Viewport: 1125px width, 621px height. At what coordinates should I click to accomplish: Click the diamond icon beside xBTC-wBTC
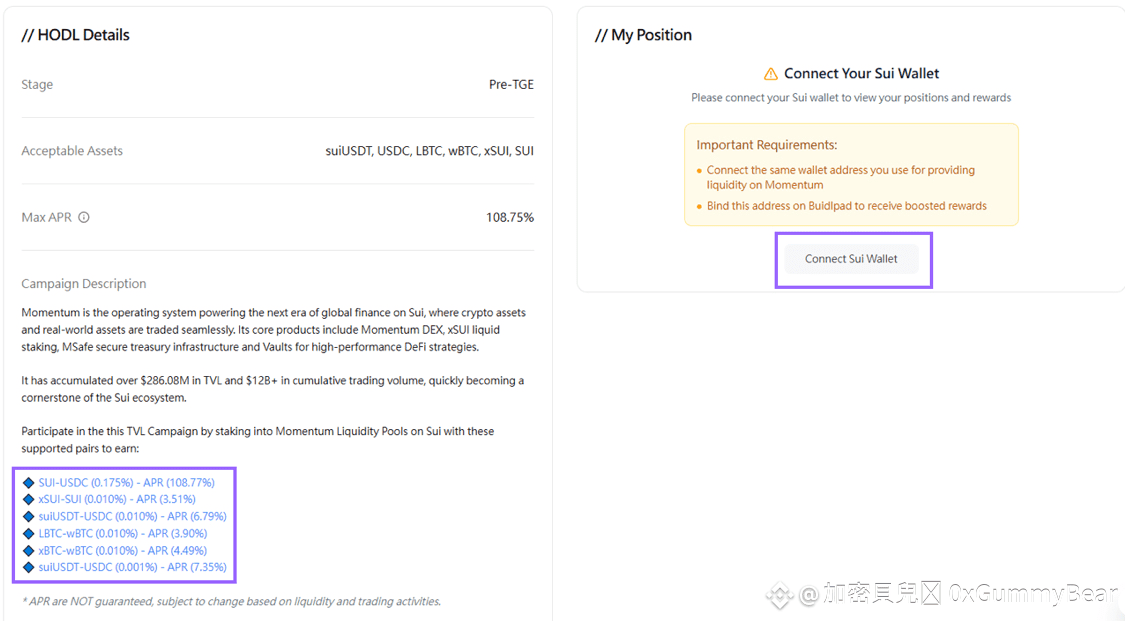point(28,550)
